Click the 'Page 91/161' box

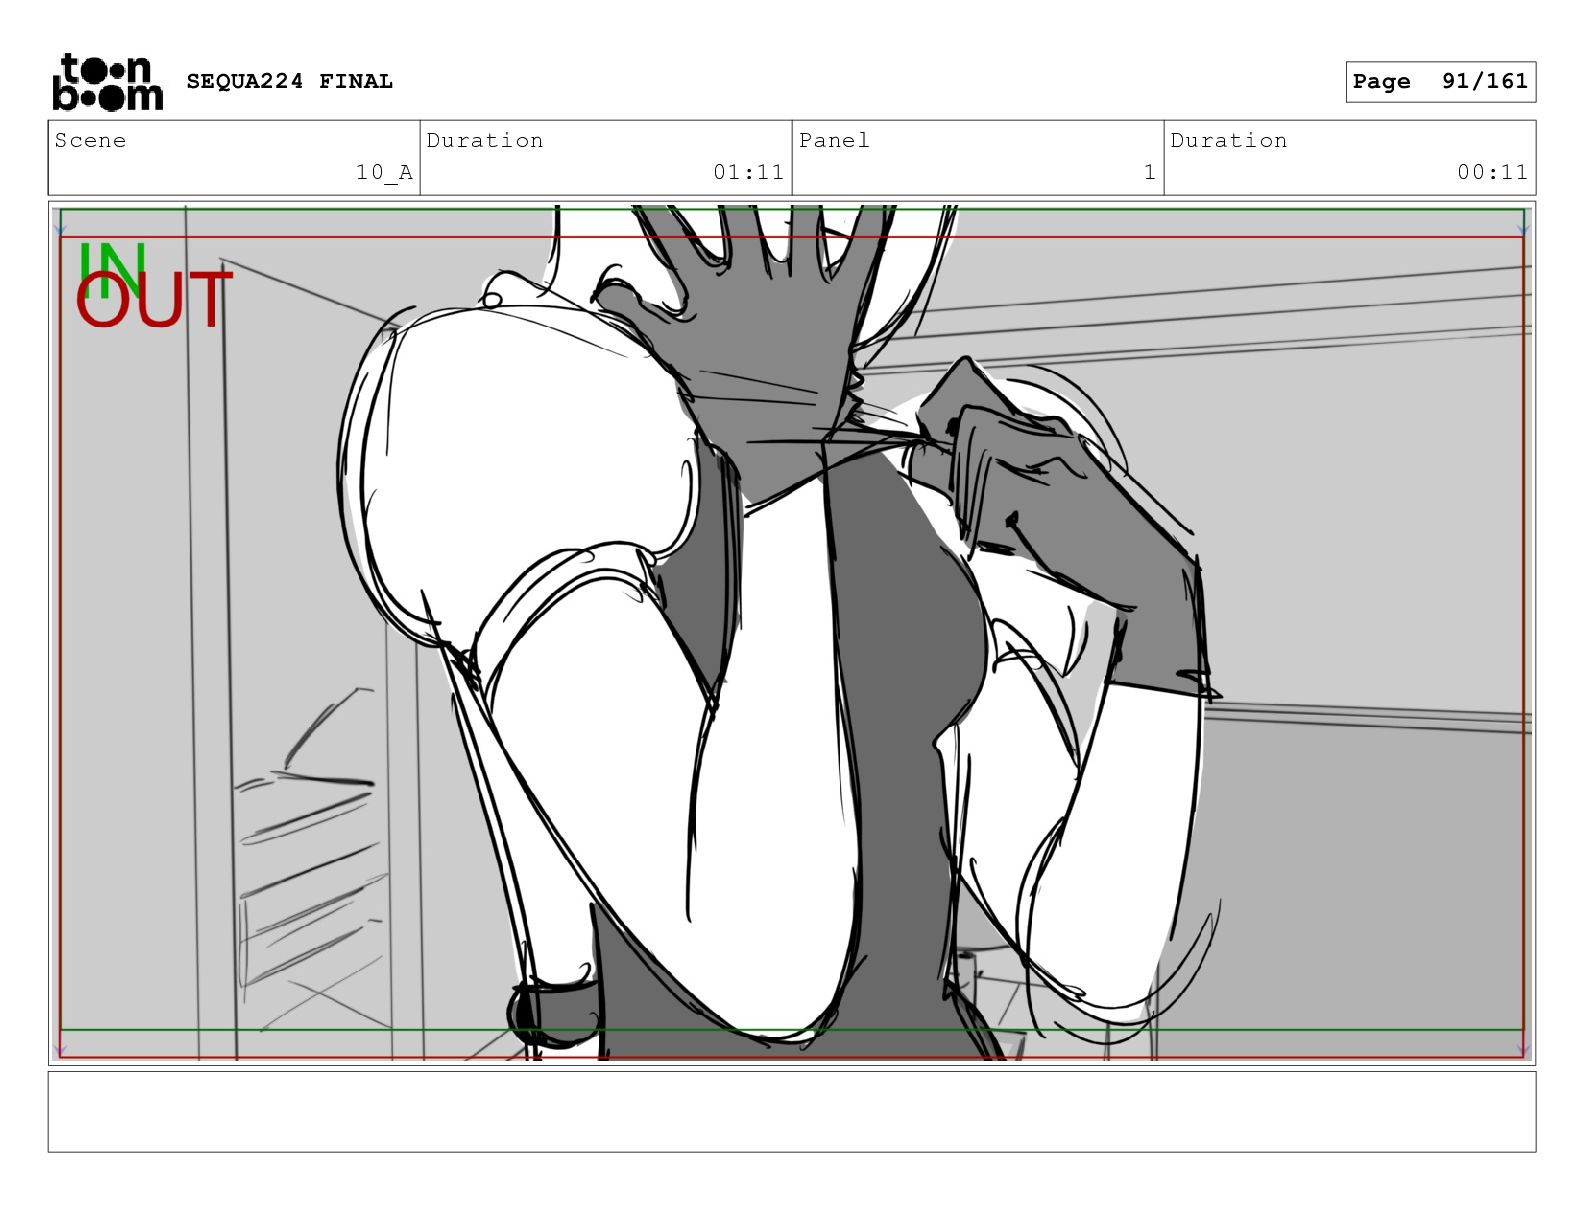1440,82
